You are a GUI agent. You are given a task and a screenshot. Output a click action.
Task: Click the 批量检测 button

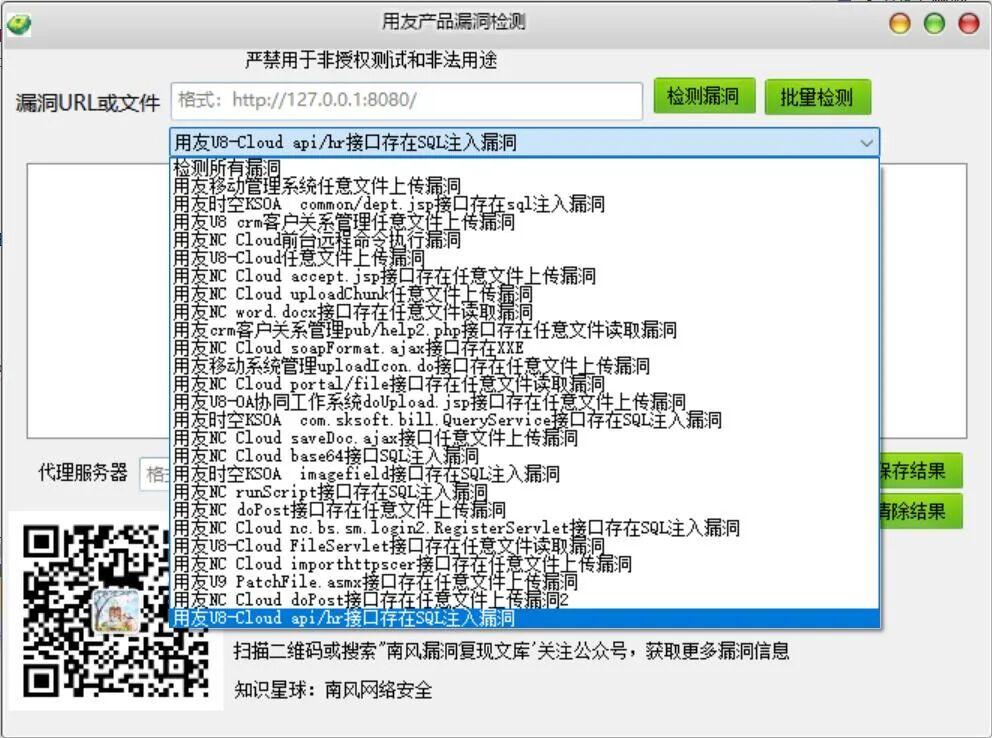817,97
